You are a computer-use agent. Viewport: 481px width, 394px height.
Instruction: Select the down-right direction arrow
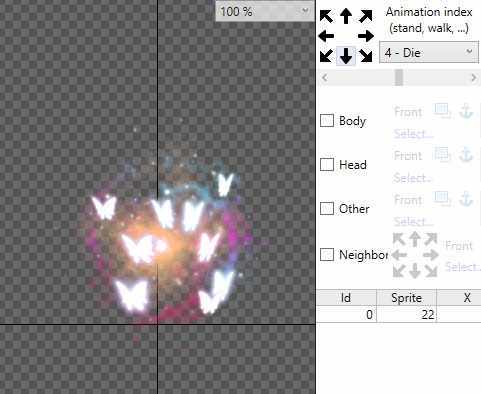366,56
